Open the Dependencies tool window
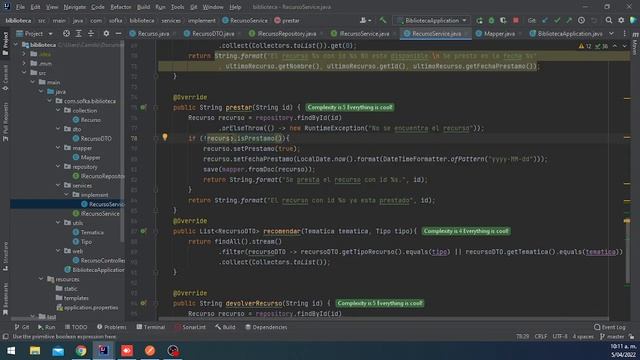Image resolution: width=640 pixels, height=360 pixels. pyautogui.click(x=266, y=327)
